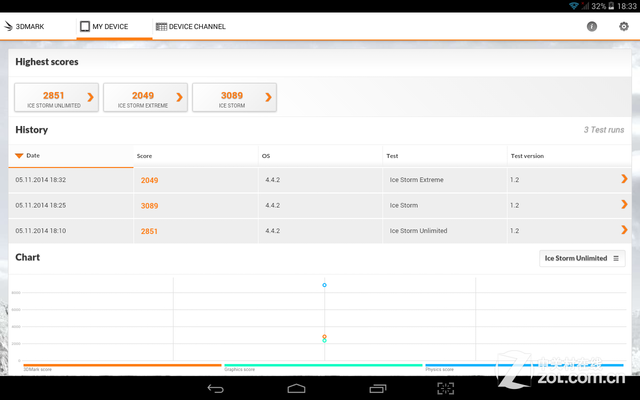640x400 pixels.
Task: Click 'Ice Storm Unlimited' in the Test column
Action: (418, 231)
